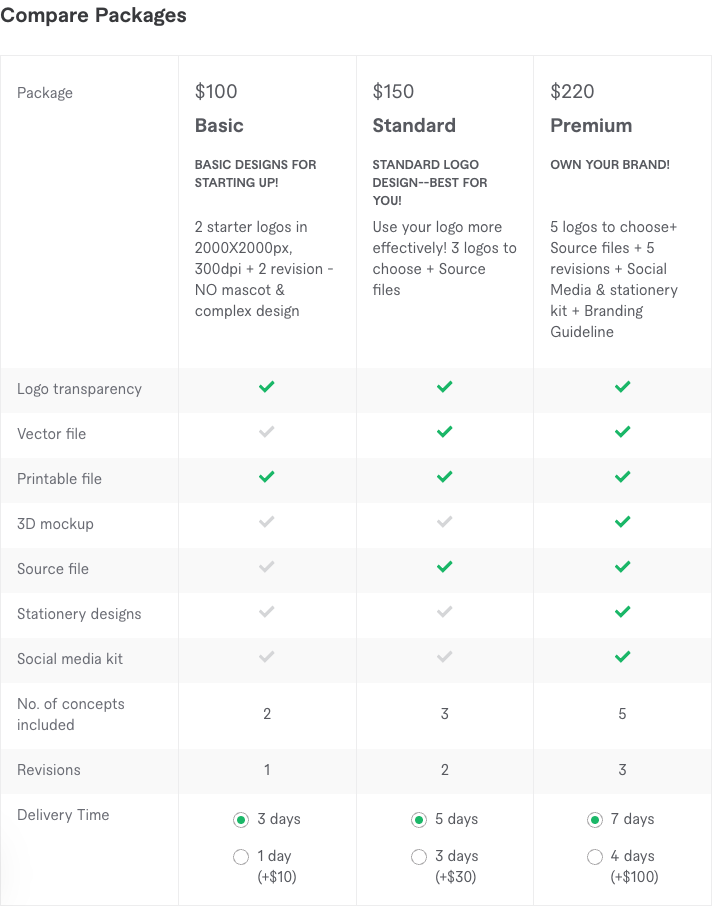Click Premium package 3D mockup checkmark
The image size is (712, 906).
click(x=622, y=522)
